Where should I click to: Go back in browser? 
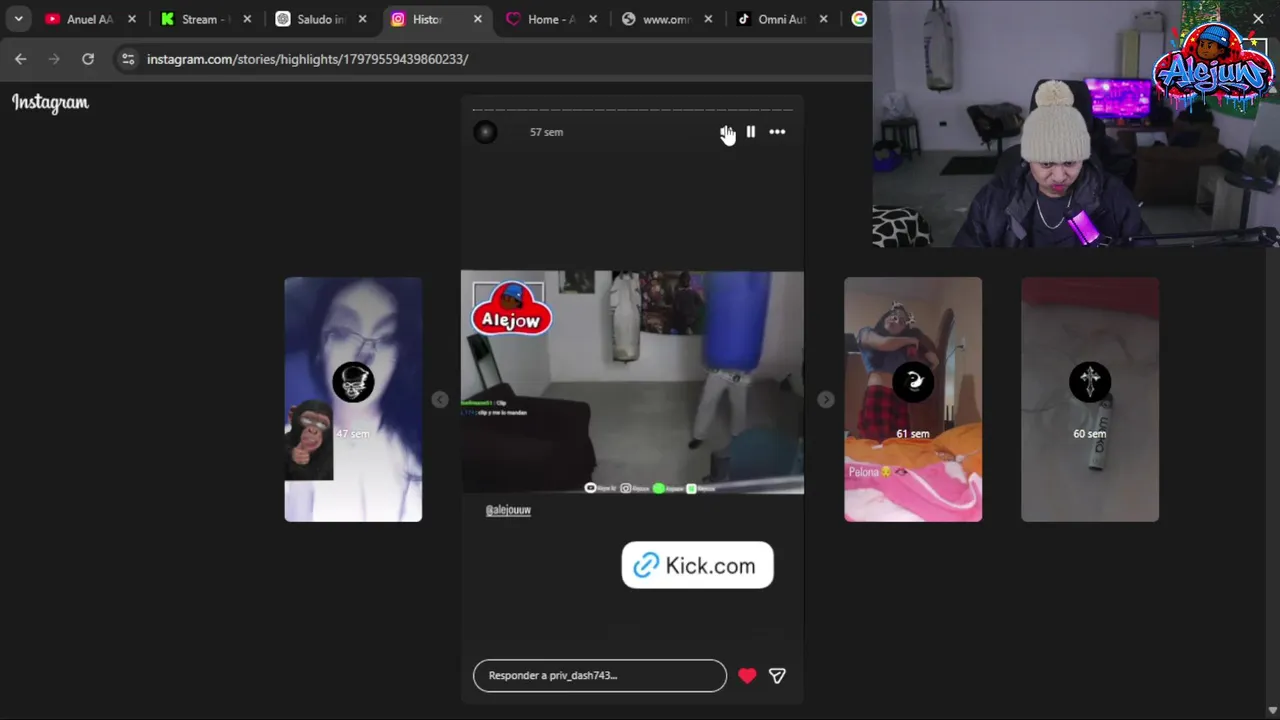[x=21, y=59]
